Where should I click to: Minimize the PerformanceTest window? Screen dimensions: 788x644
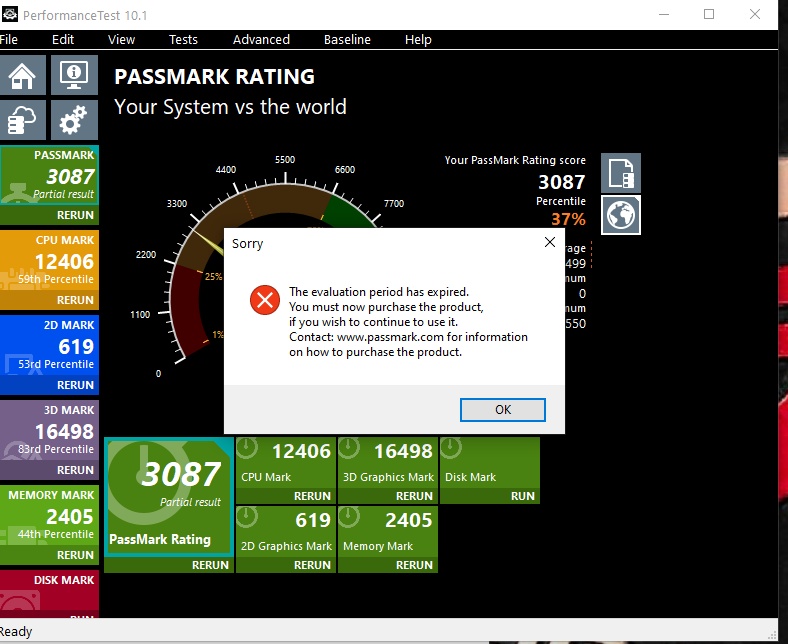pyautogui.click(x=664, y=15)
